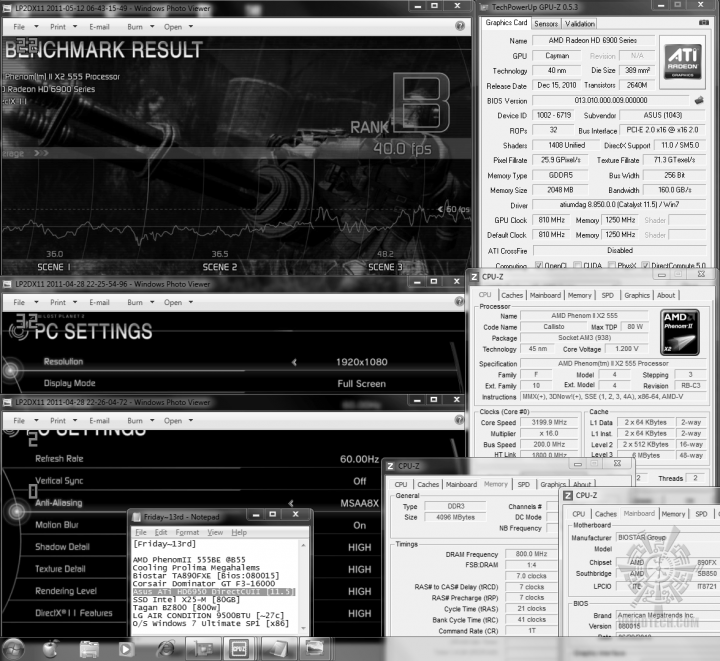Click the BIOS Version field in GPU-Z
720x661 pixels.
(611, 100)
